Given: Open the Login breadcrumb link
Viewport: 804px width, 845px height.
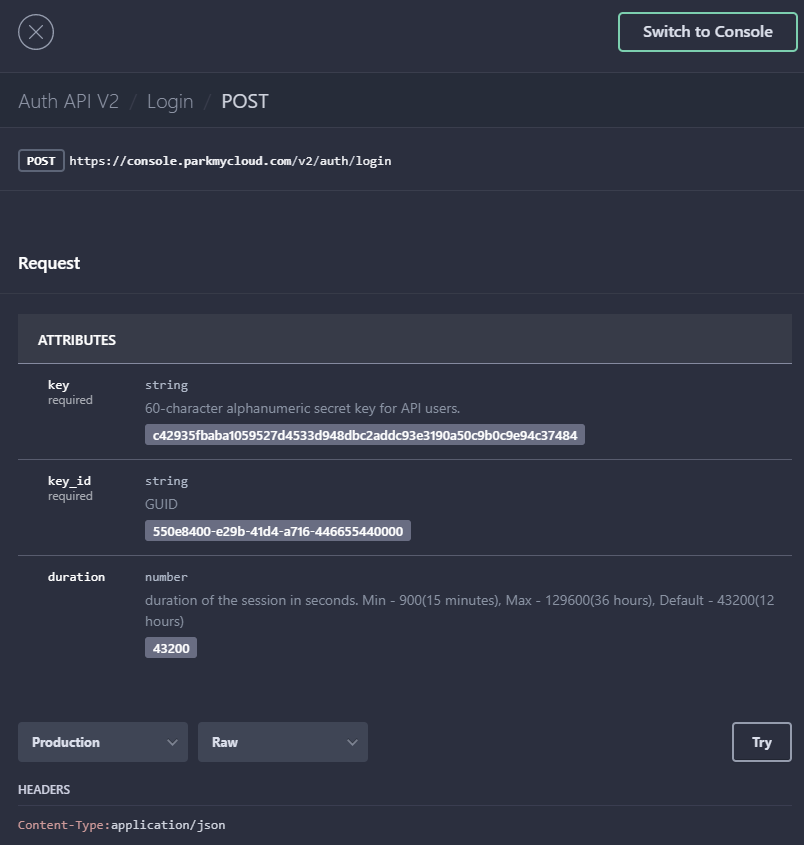Looking at the screenshot, I should pos(170,101).
